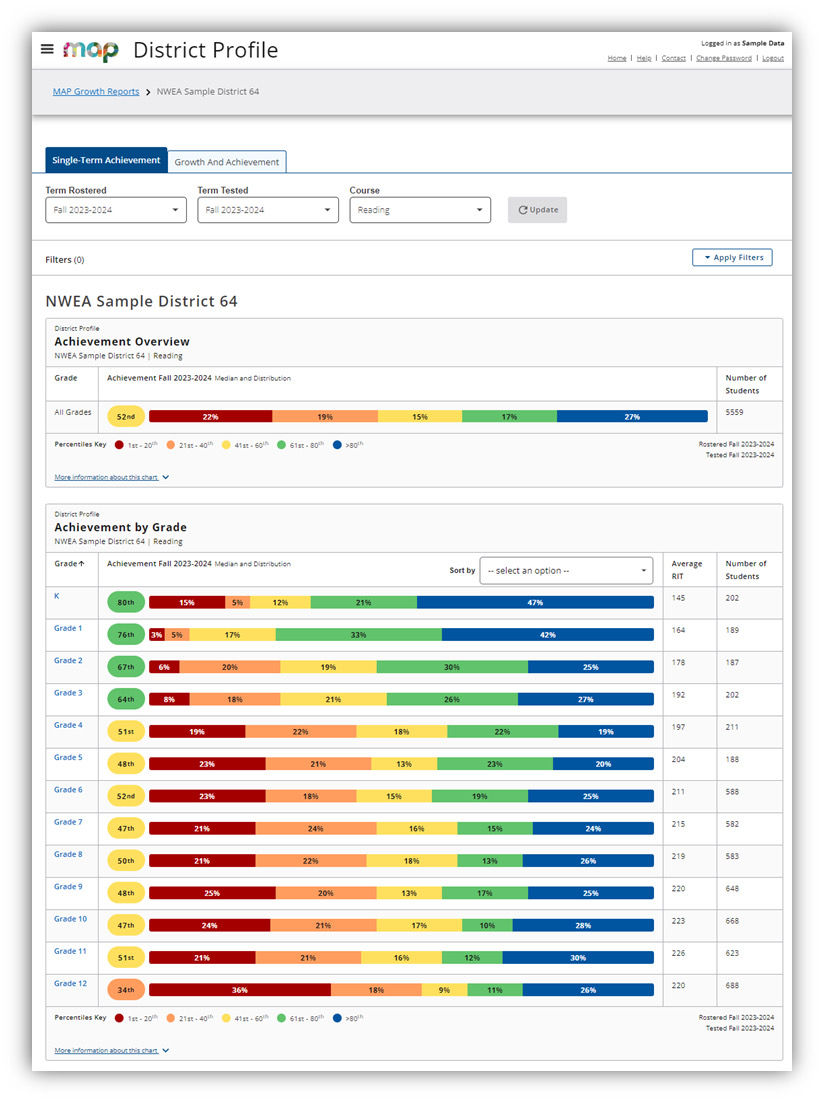
Task: Expand Apply Filters
Action: point(732,258)
